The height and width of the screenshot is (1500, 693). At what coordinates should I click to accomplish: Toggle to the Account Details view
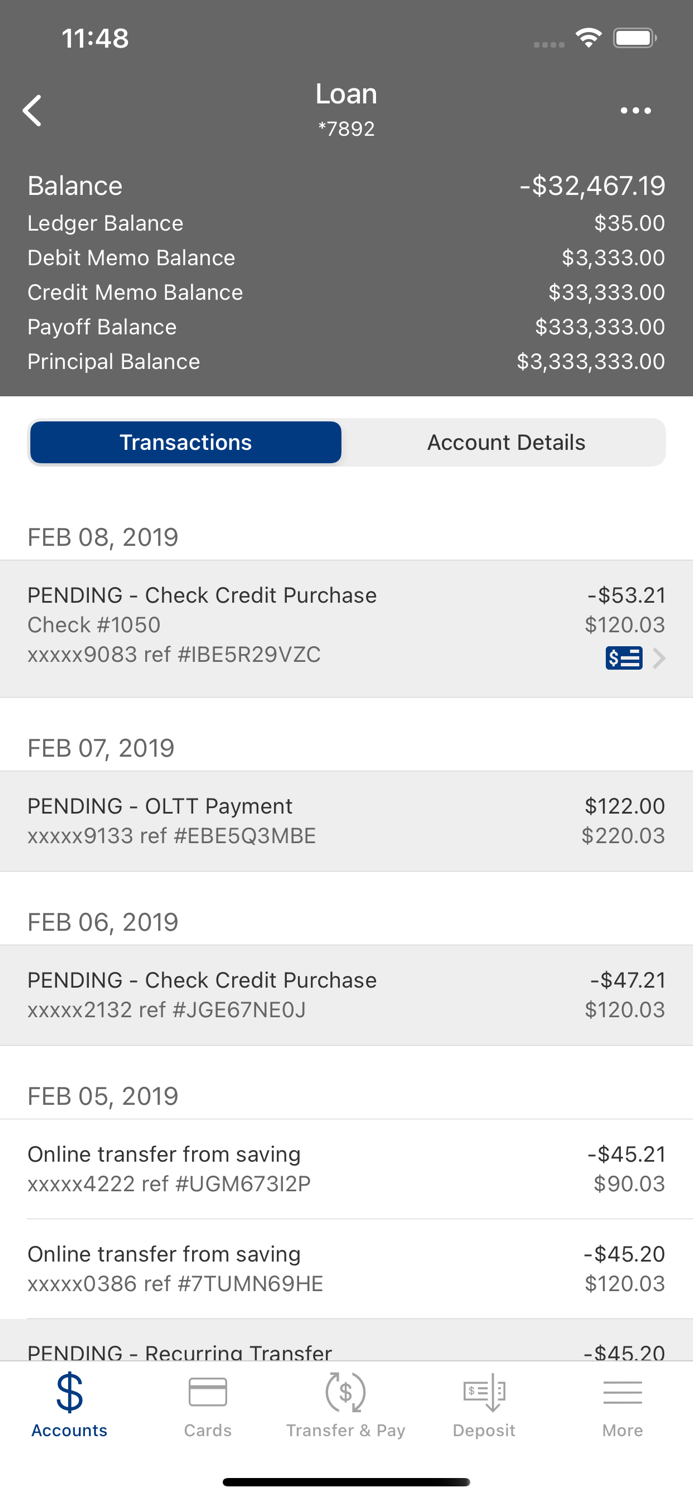[x=506, y=442]
